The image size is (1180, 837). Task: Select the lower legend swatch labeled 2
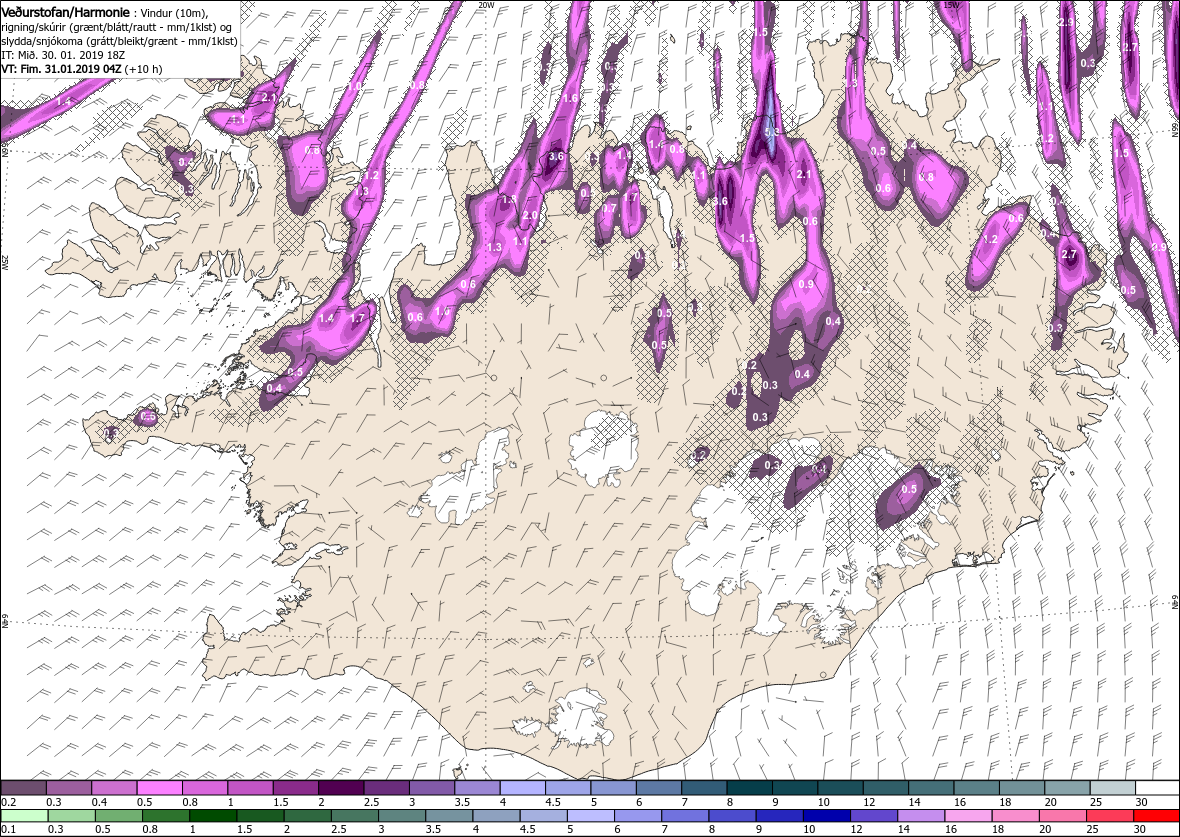pyautogui.click(x=307, y=816)
